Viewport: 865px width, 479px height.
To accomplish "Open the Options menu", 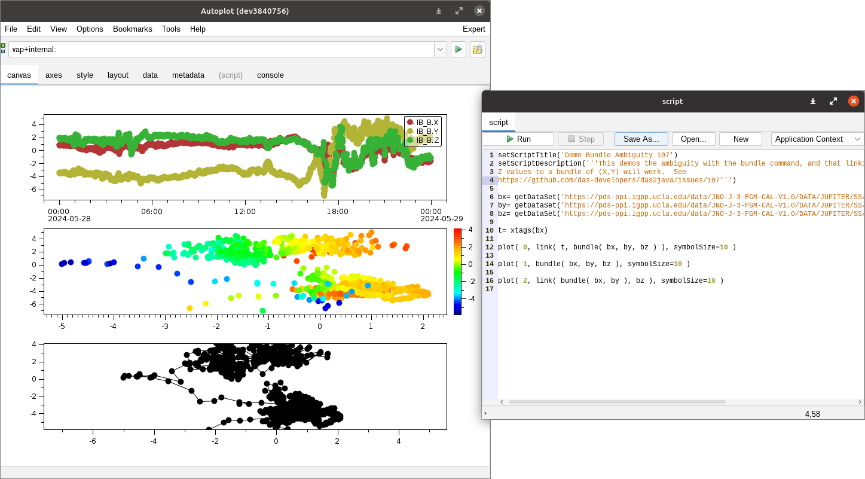I will 90,29.
